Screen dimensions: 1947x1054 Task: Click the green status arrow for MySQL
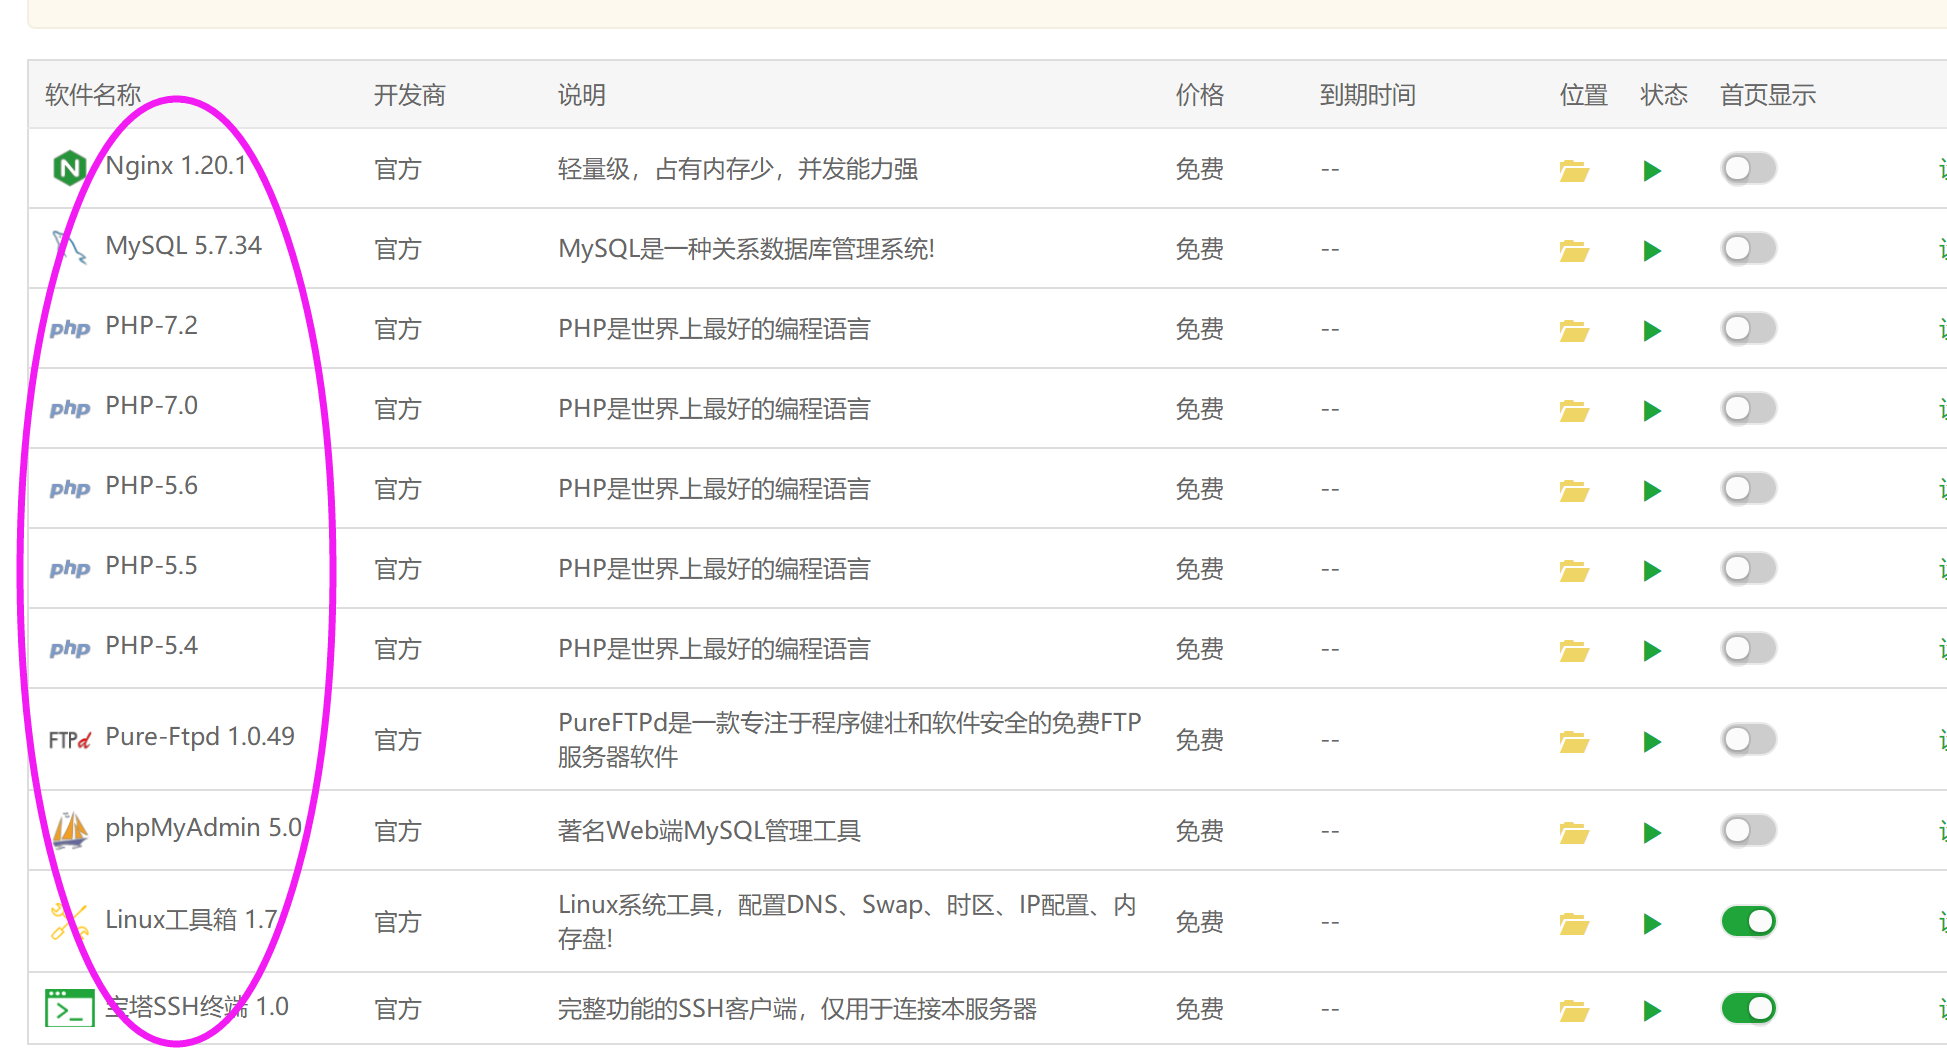coord(1651,251)
